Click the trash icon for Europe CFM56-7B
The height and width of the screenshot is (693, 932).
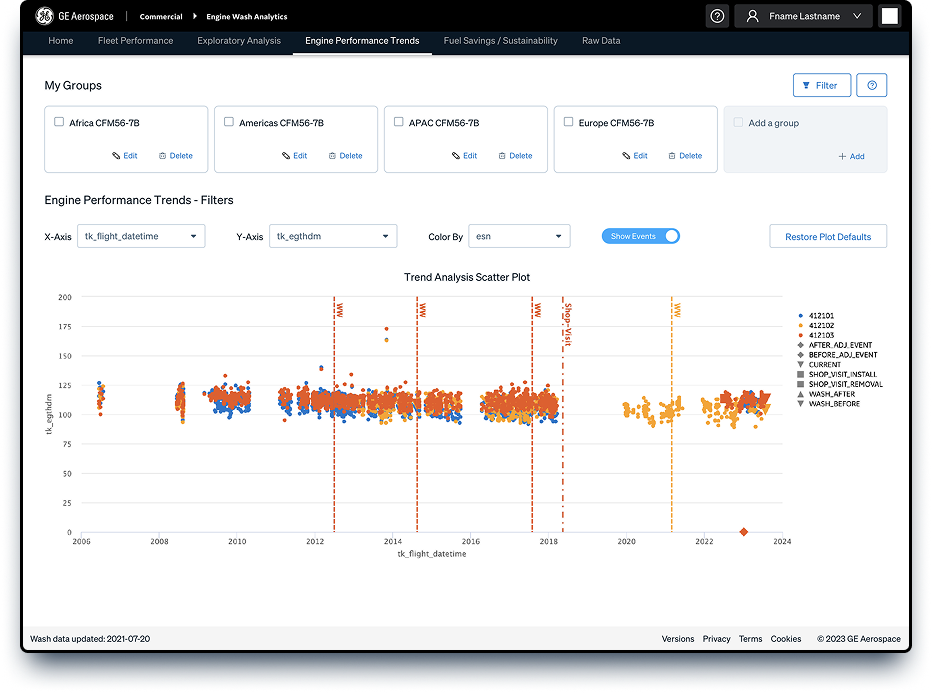coord(672,156)
